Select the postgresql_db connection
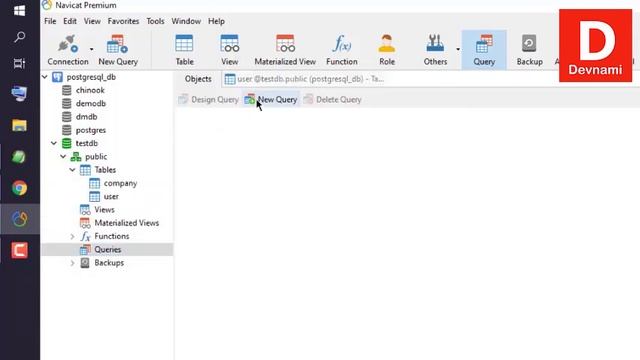 91,77
